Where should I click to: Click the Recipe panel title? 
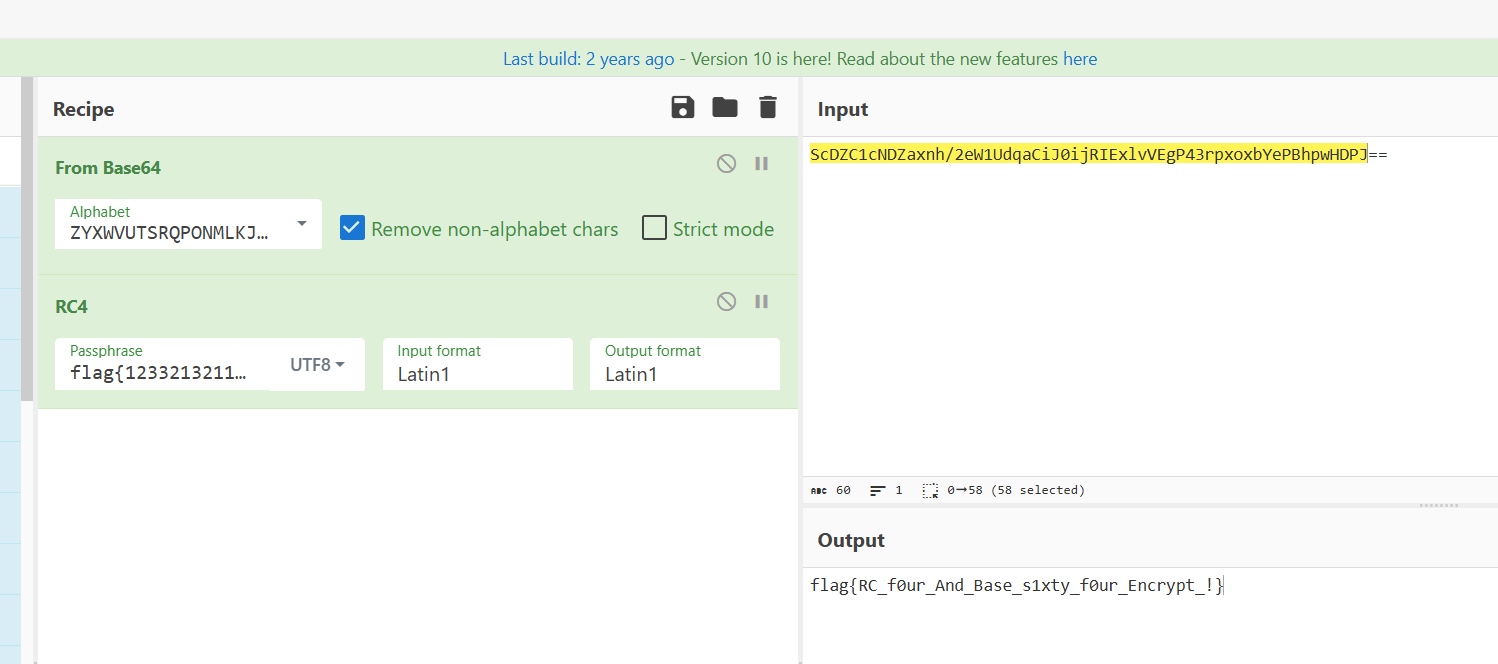click(x=84, y=109)
